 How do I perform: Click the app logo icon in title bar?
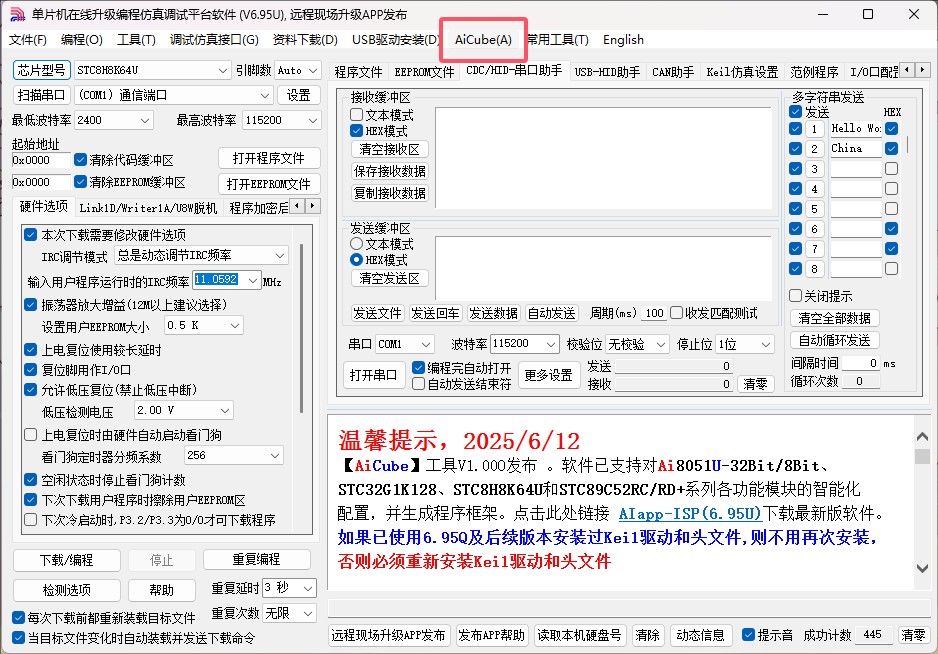[17, 14]
